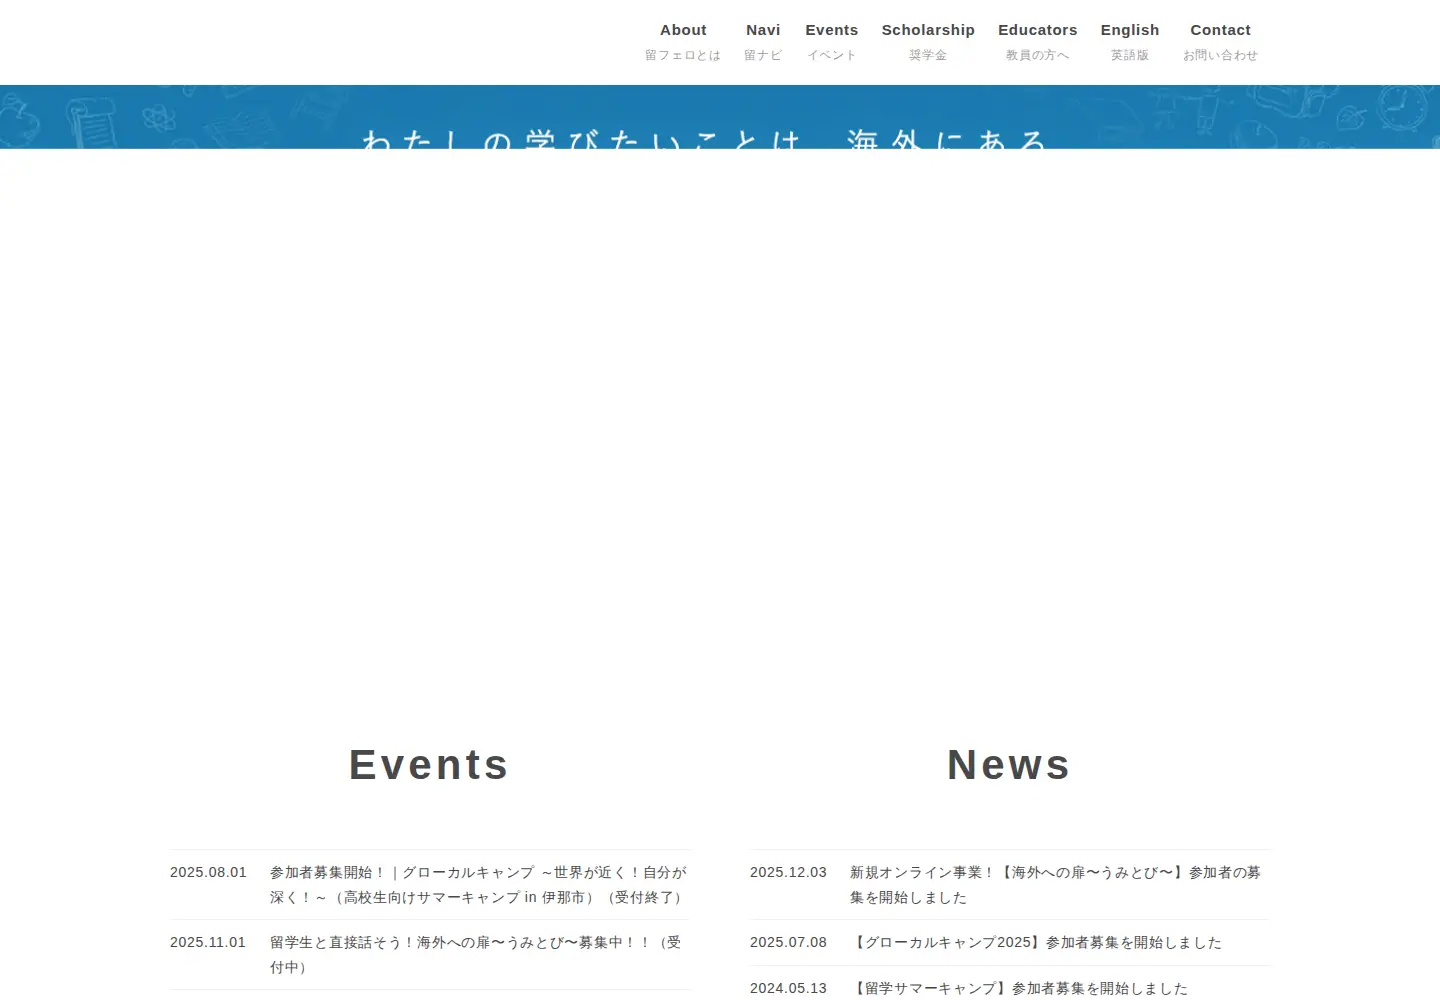1440x1000 pixels.
Task: Open the Educators 教員の方へ nav item
Action: pos(1038,42)
